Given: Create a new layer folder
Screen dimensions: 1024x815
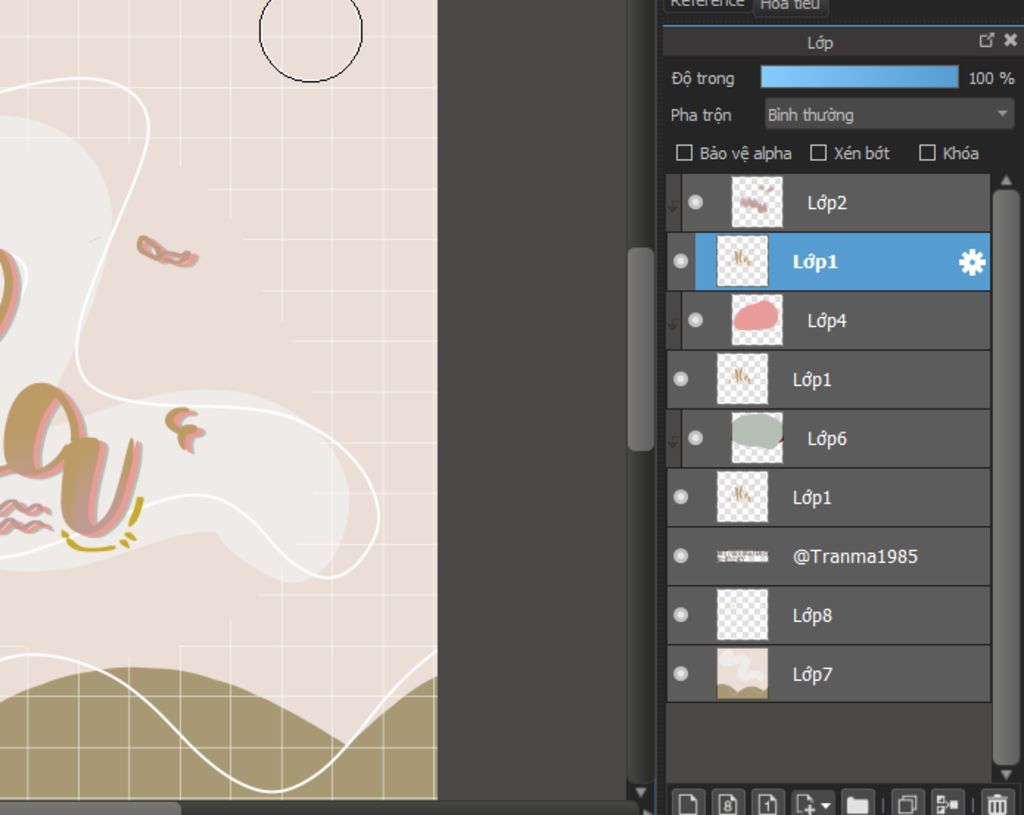Looking at the screenshot, I should point(857,803).
